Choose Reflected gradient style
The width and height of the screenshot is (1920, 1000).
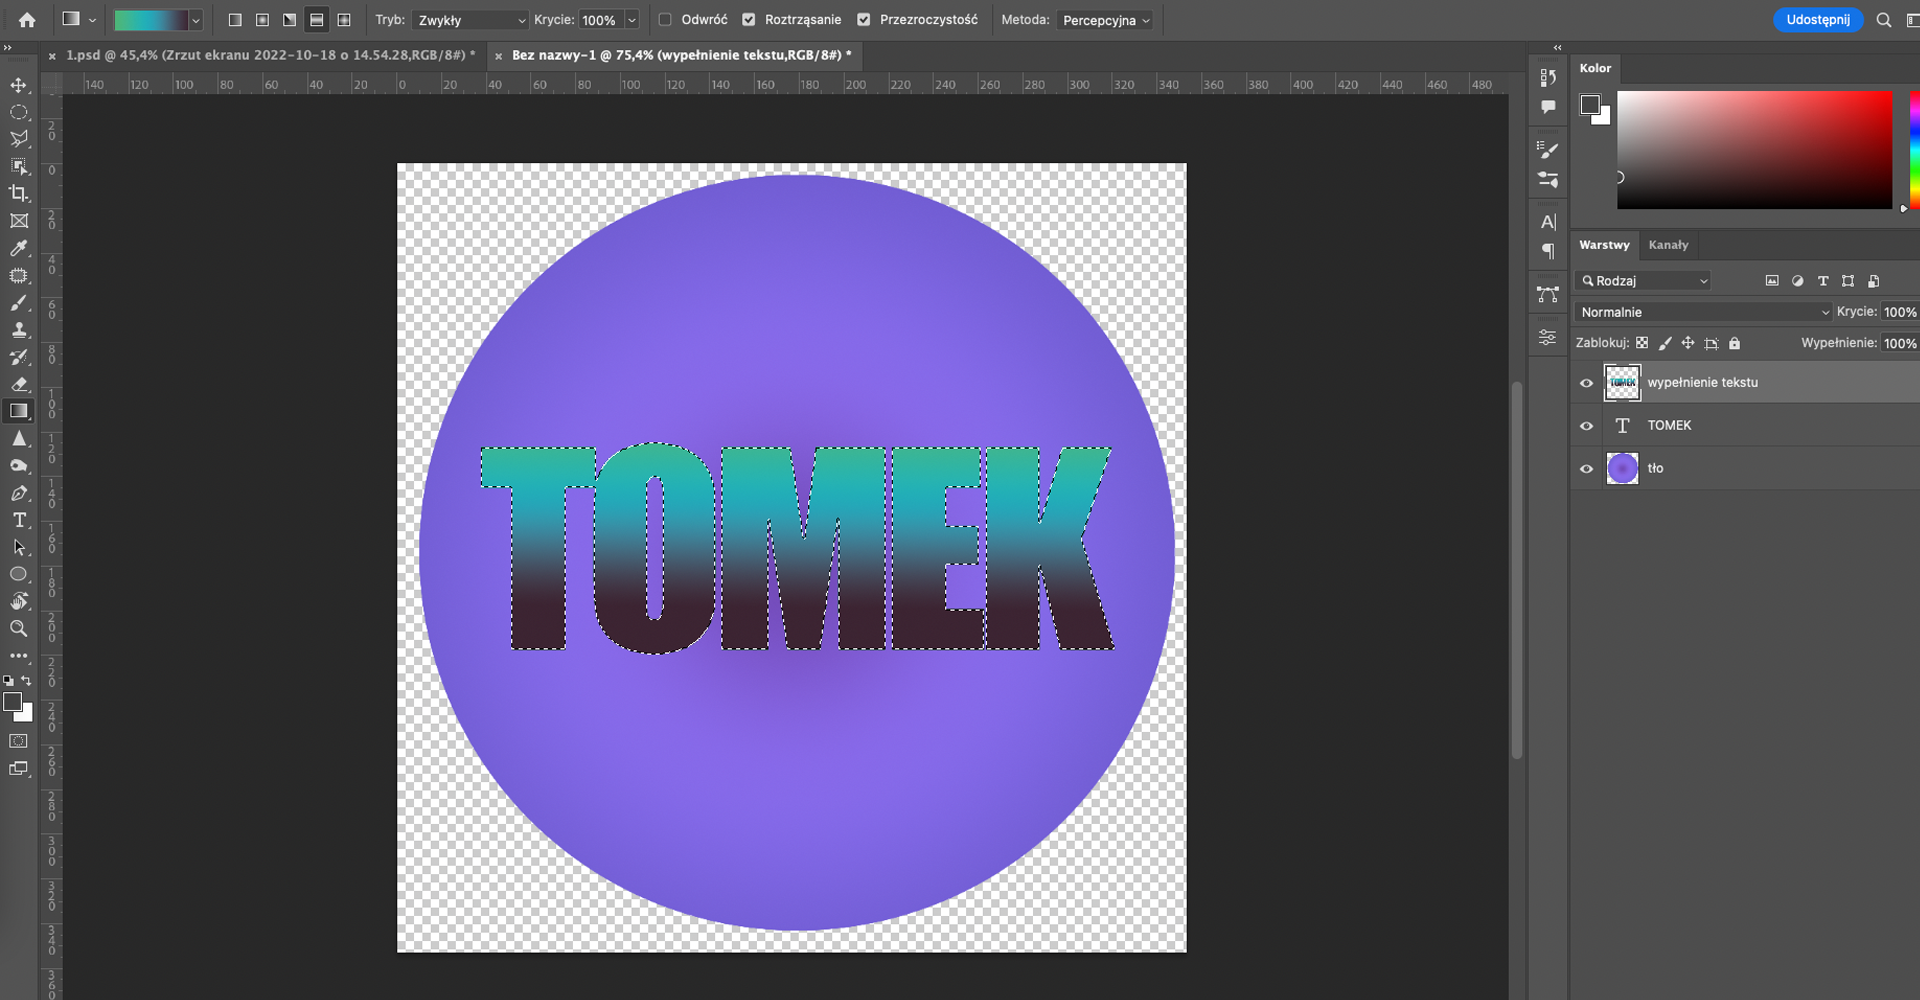[x=316, y=20]
